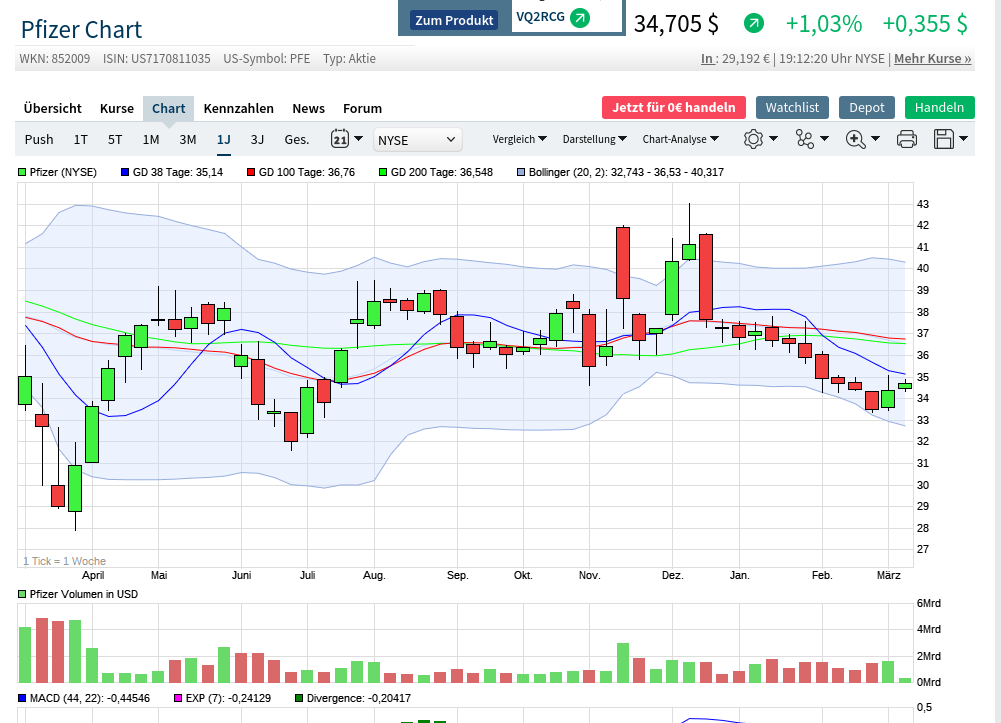Open the chart settings gear icon

[x=753, y=138]
